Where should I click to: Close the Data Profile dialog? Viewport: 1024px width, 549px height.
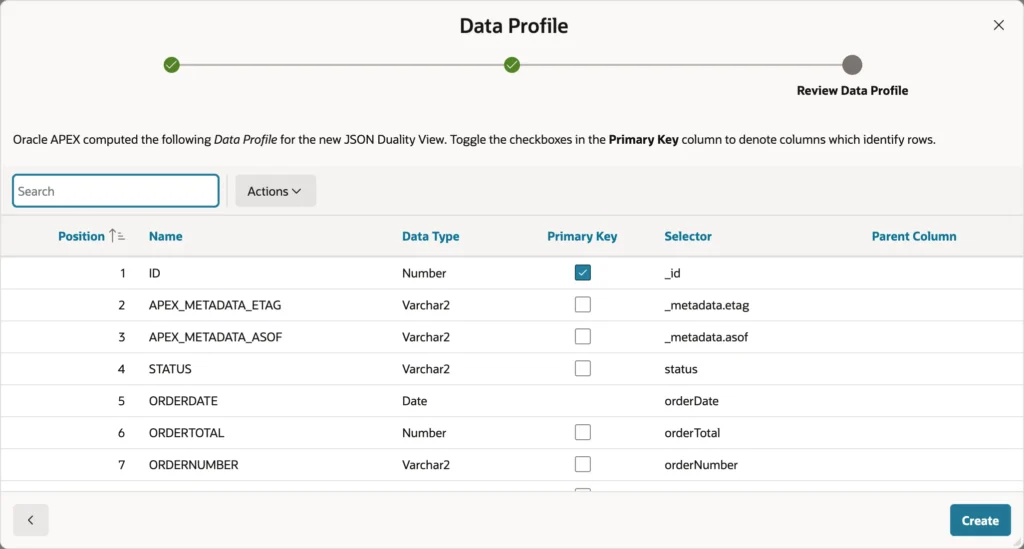point(999,25)
